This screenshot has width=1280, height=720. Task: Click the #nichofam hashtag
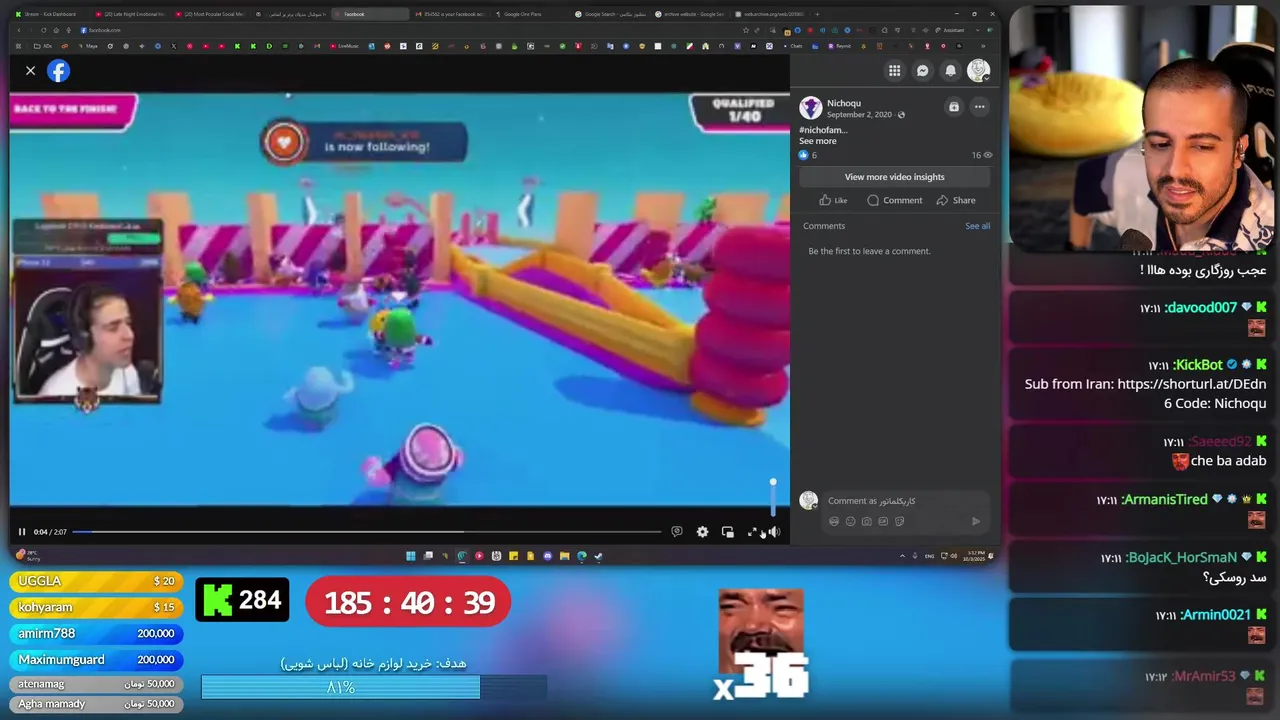[x=822, y=130]
